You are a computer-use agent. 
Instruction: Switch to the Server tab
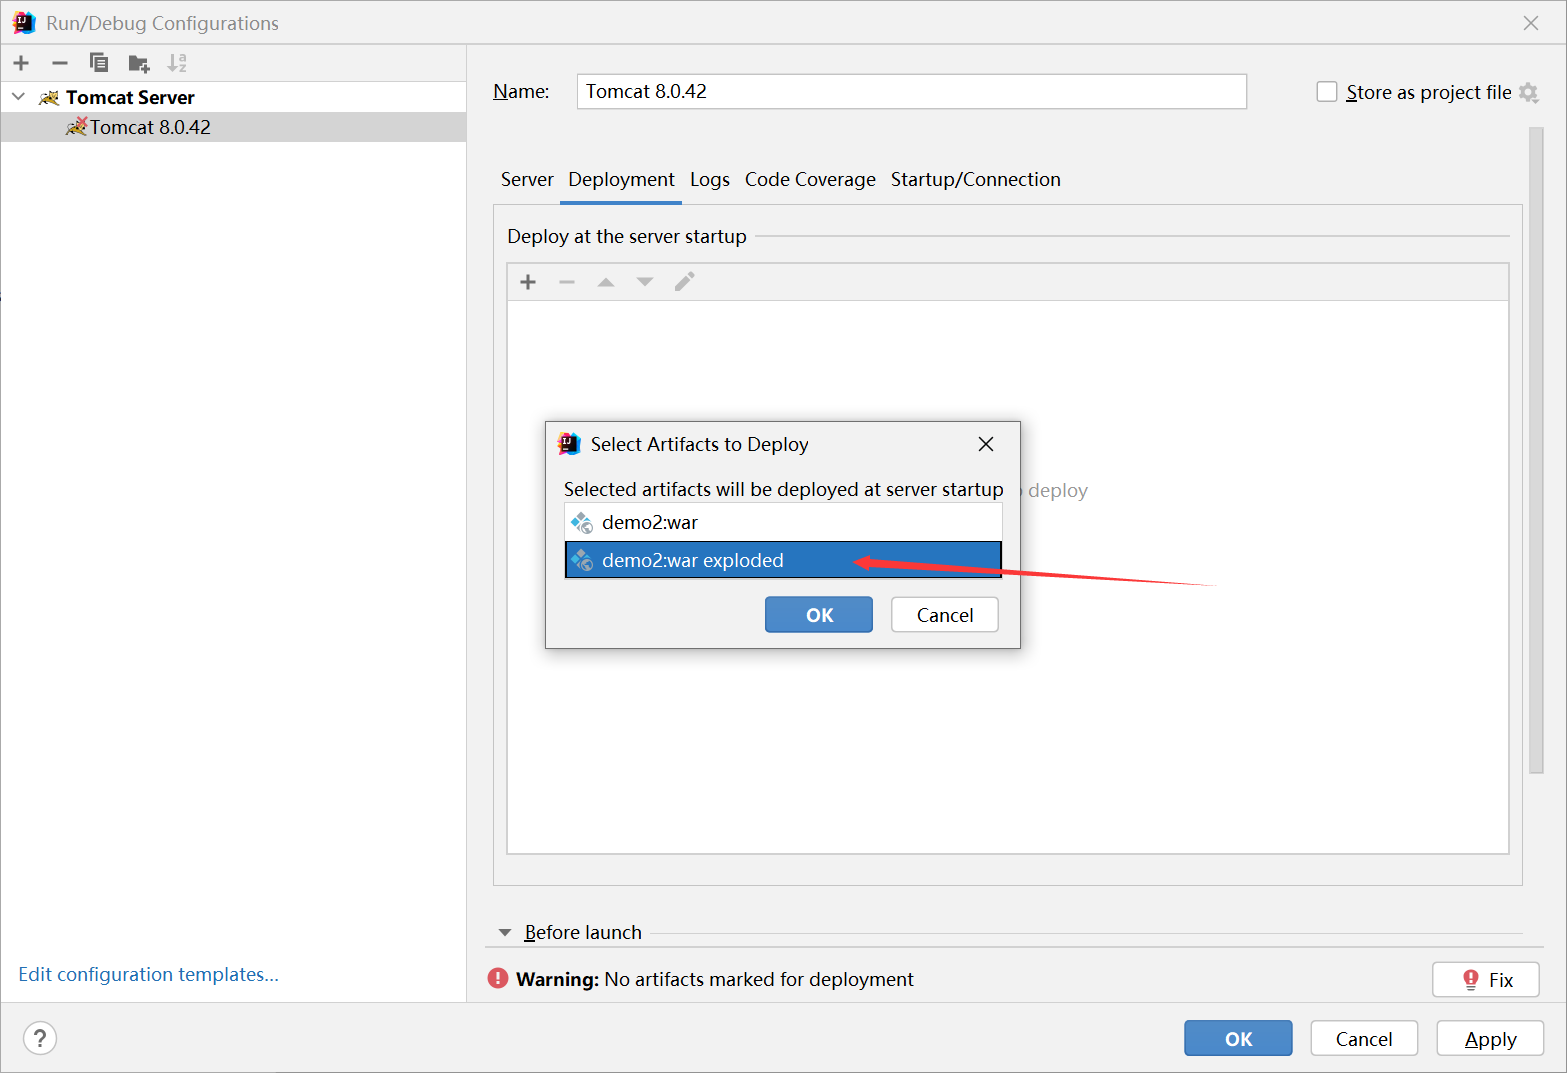(x=526, y=180)
